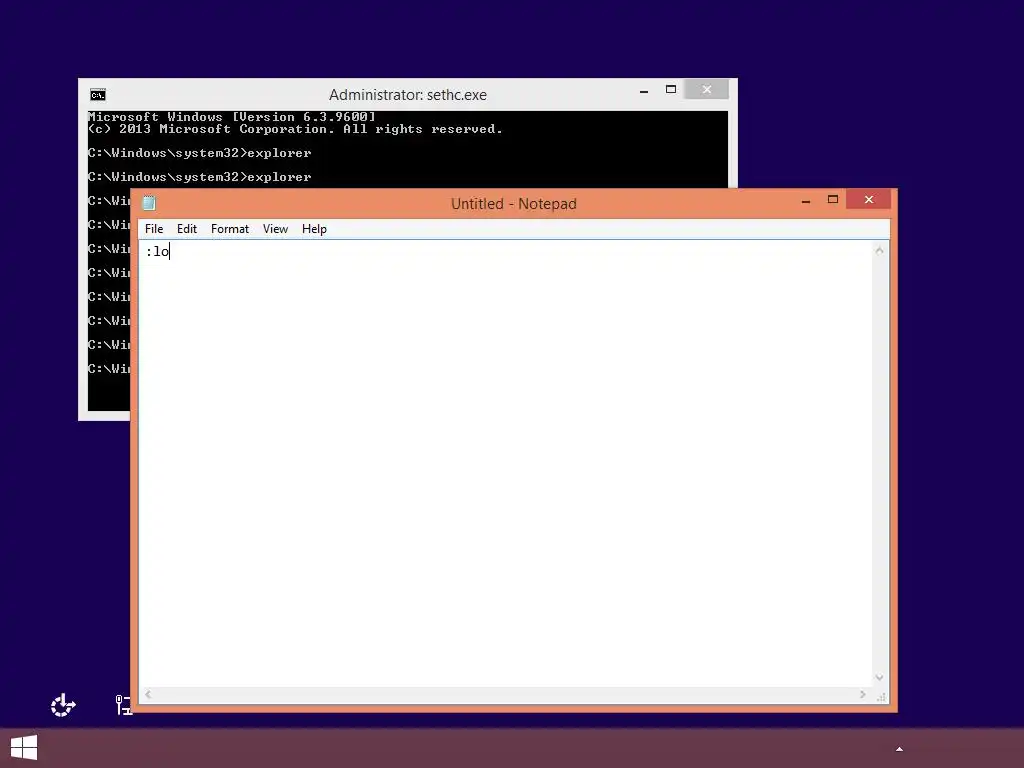Click Notepad horizontal scrollbar left arrow
The image size is (1024, 768).
click(148, 695)
